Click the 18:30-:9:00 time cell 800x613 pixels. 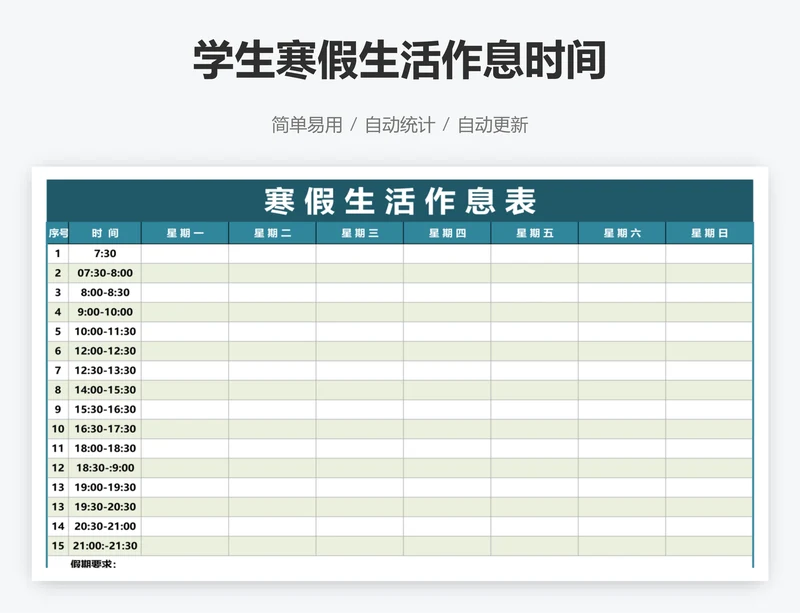(105, 468)
